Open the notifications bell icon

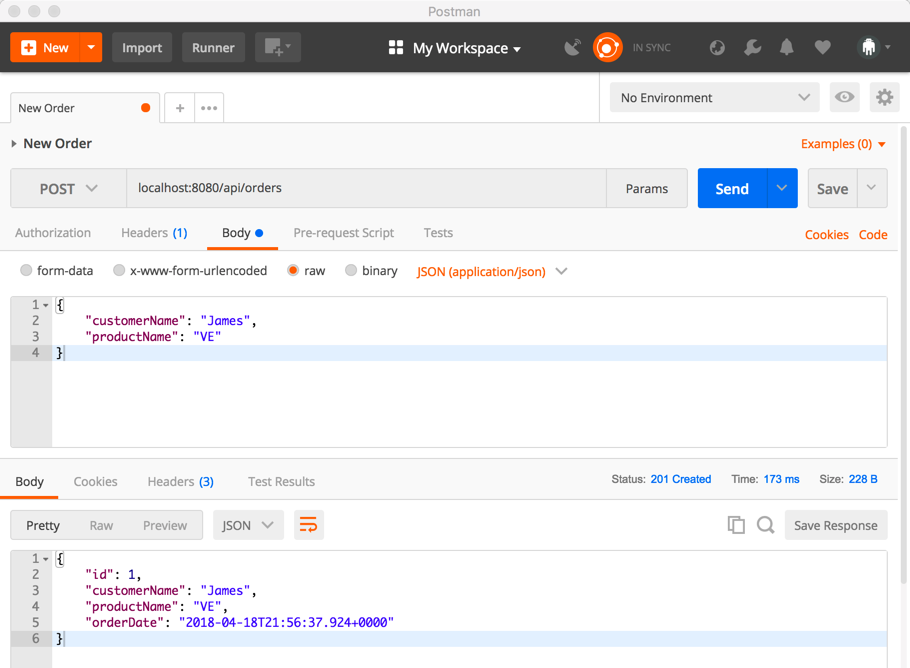pos(786,48)
